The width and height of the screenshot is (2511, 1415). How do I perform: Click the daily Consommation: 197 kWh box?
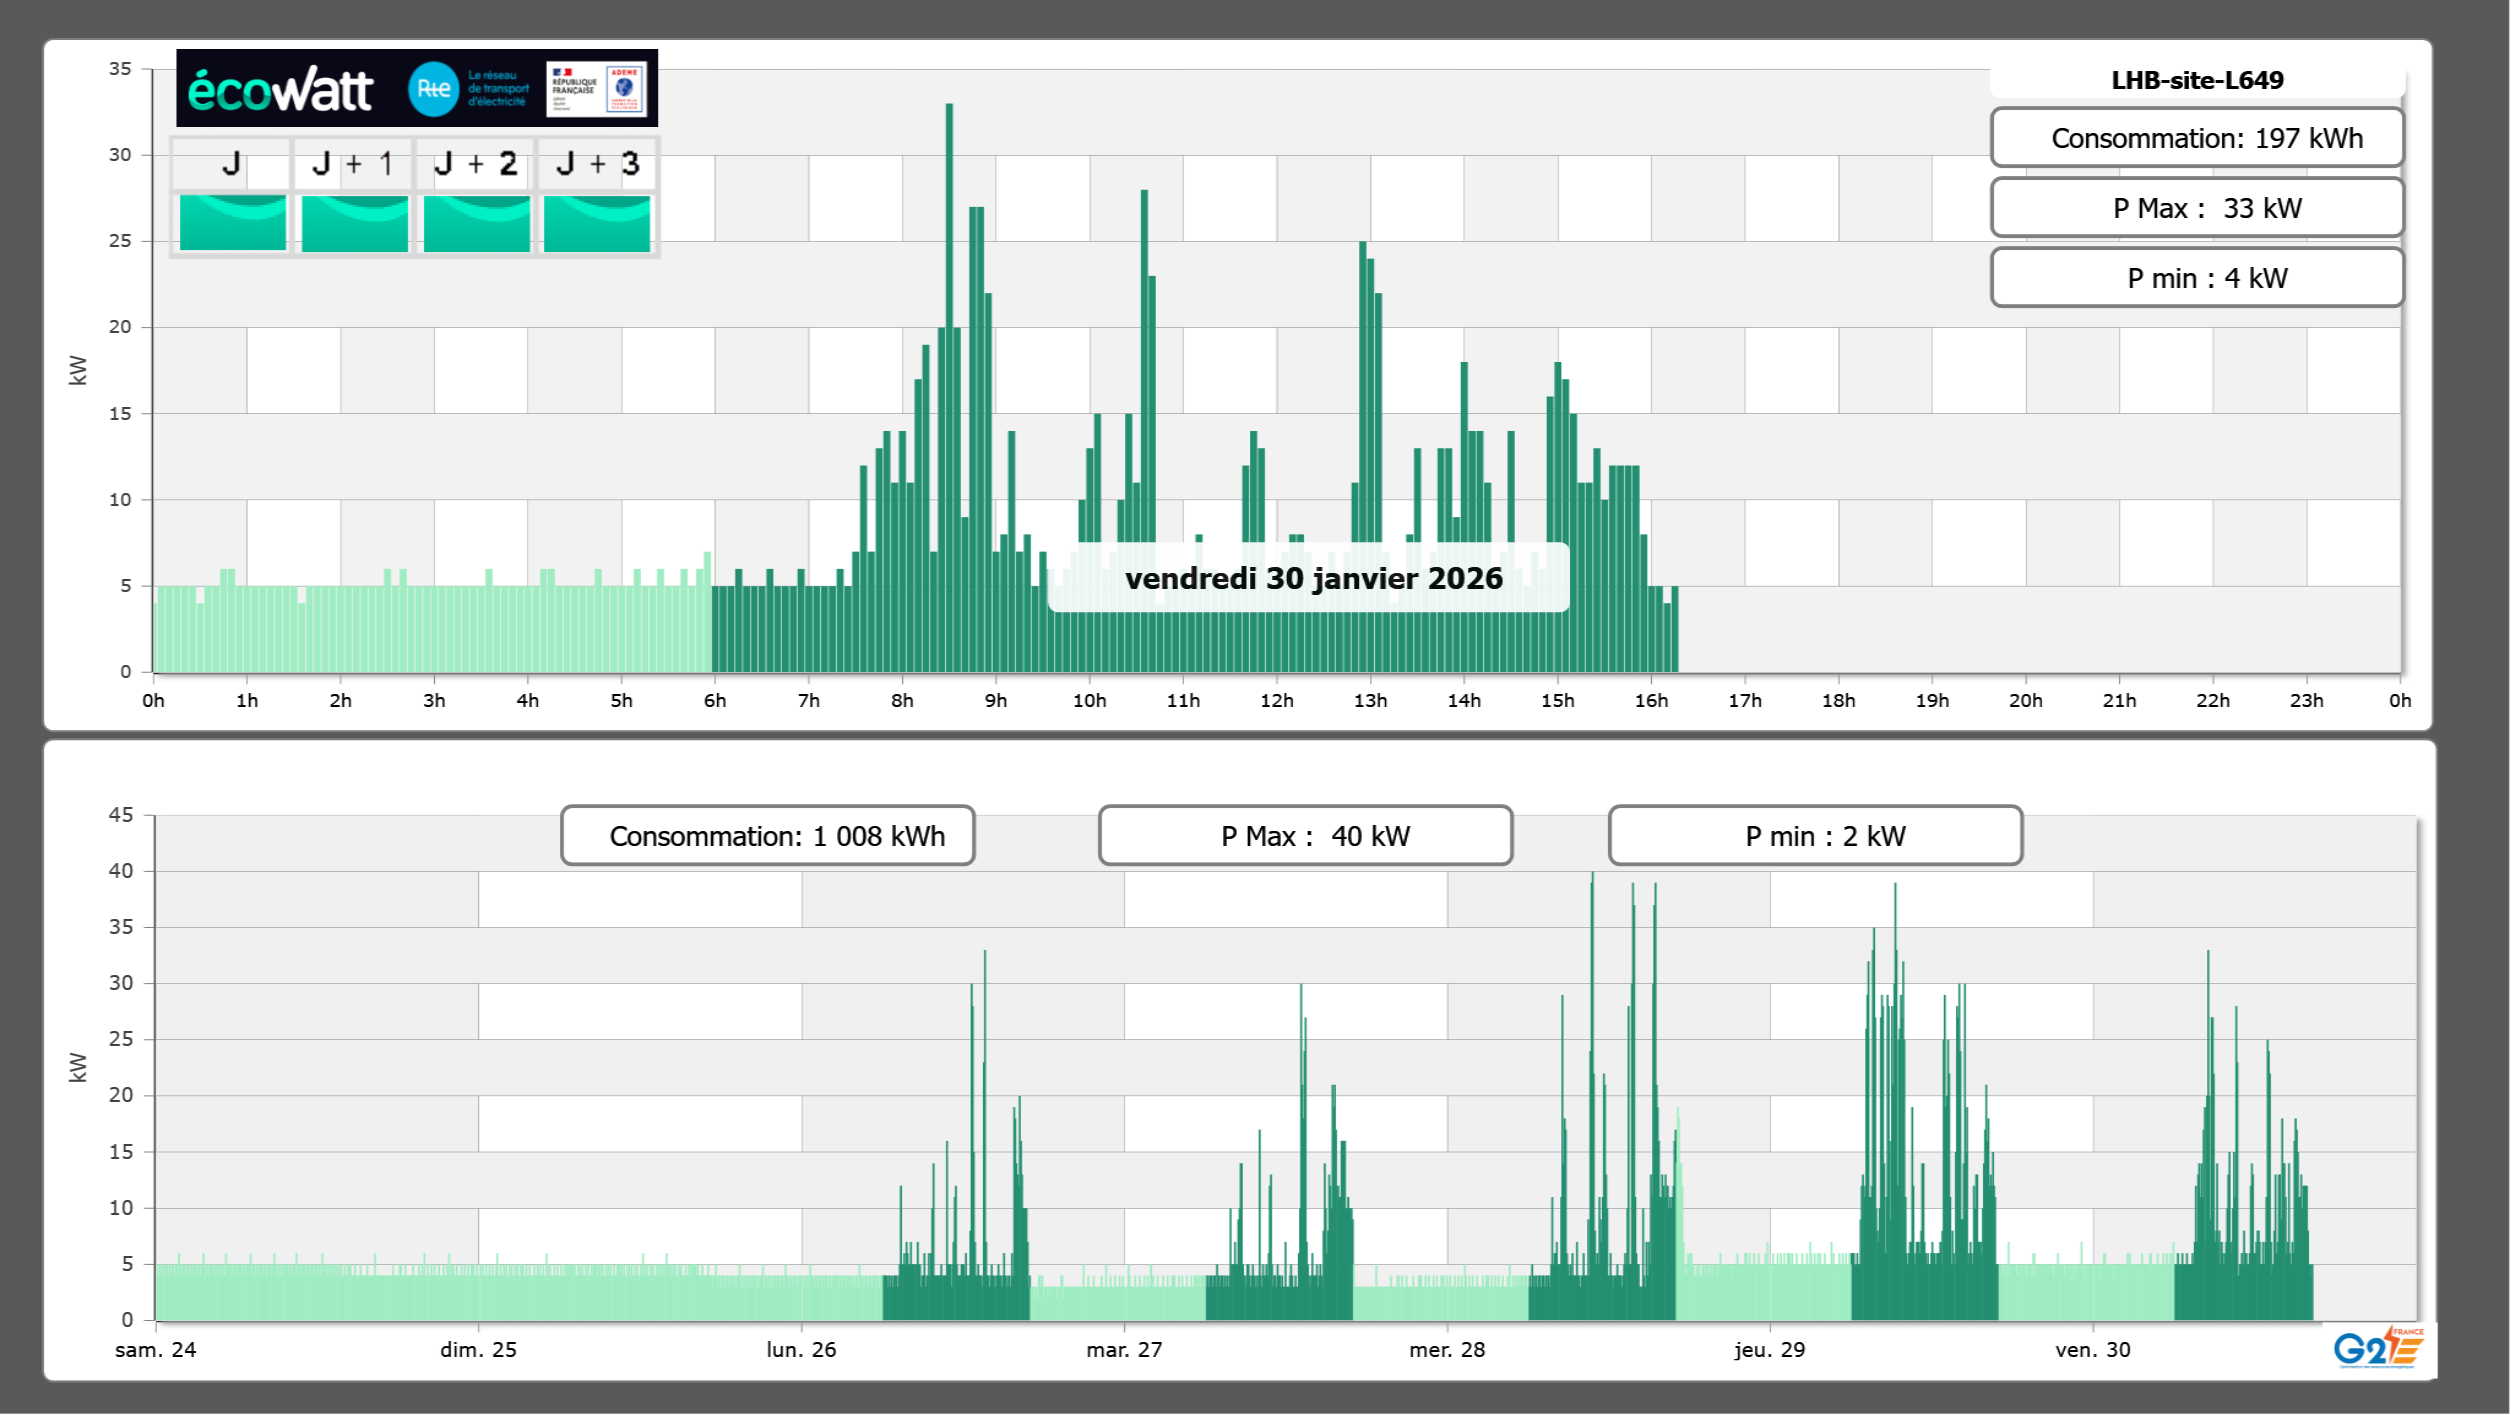[2196, 138]
